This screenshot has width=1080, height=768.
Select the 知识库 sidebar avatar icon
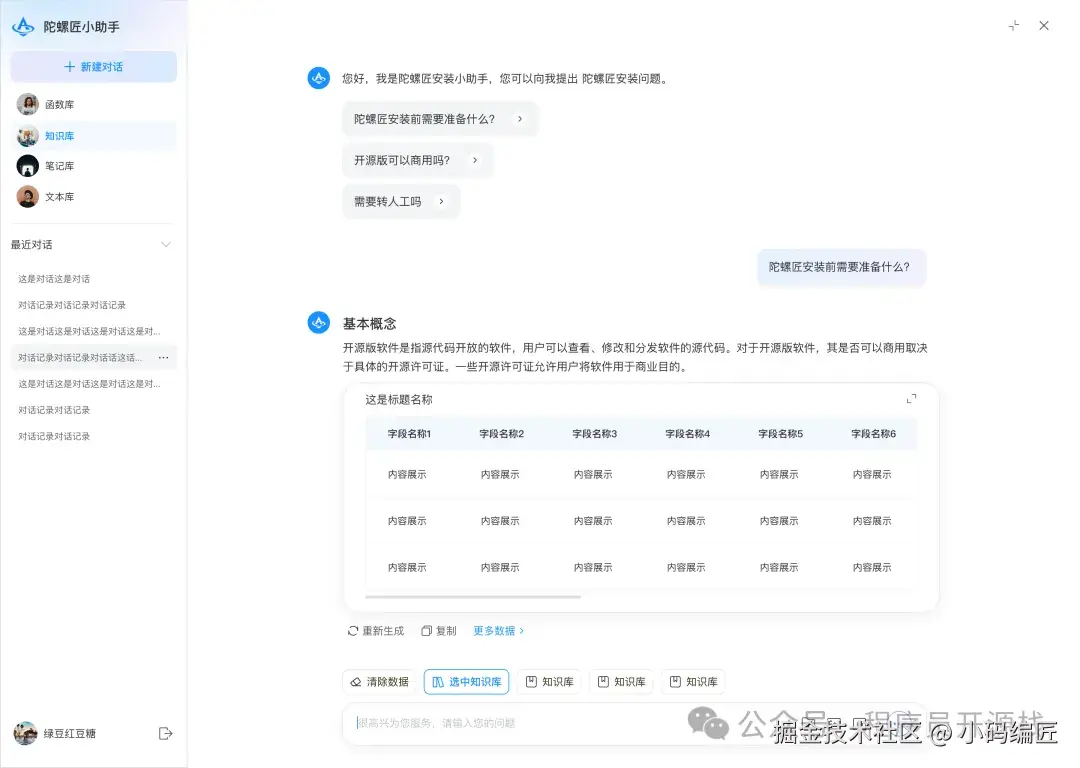click(x=27, y=135)
